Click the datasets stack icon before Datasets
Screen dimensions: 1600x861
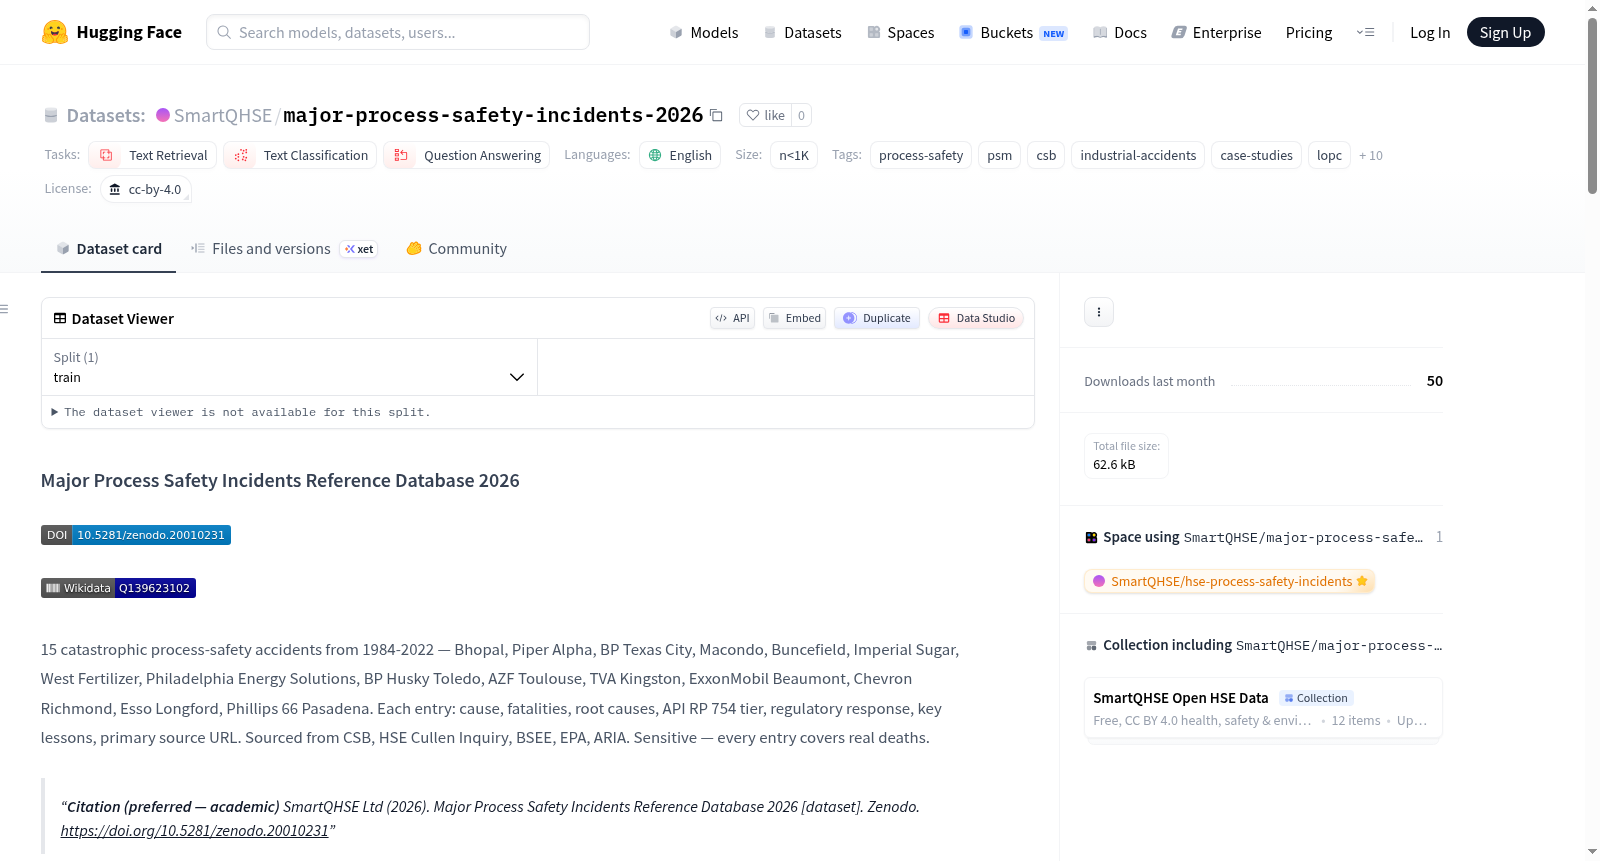tap(51, 115)
